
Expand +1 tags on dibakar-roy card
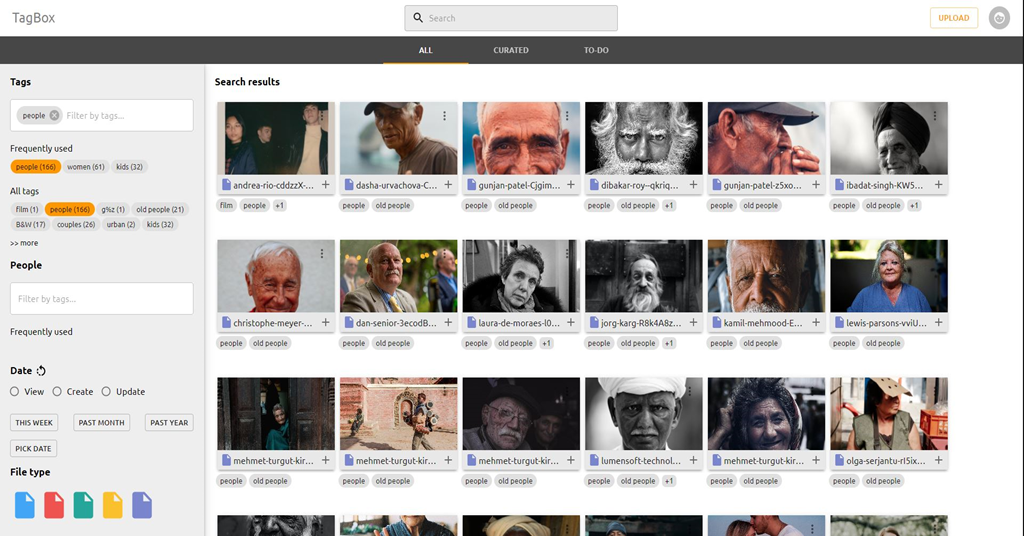[x=669, y=206]
